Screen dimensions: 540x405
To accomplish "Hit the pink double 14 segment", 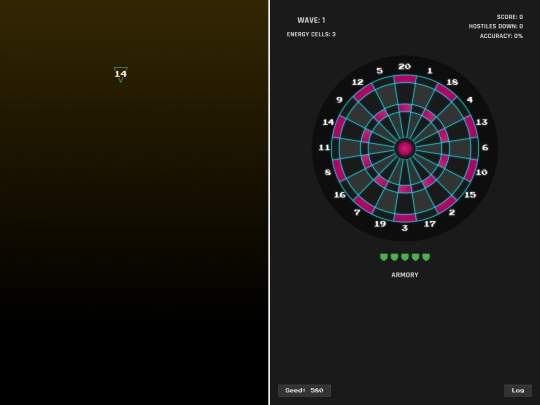I will 339,127.
